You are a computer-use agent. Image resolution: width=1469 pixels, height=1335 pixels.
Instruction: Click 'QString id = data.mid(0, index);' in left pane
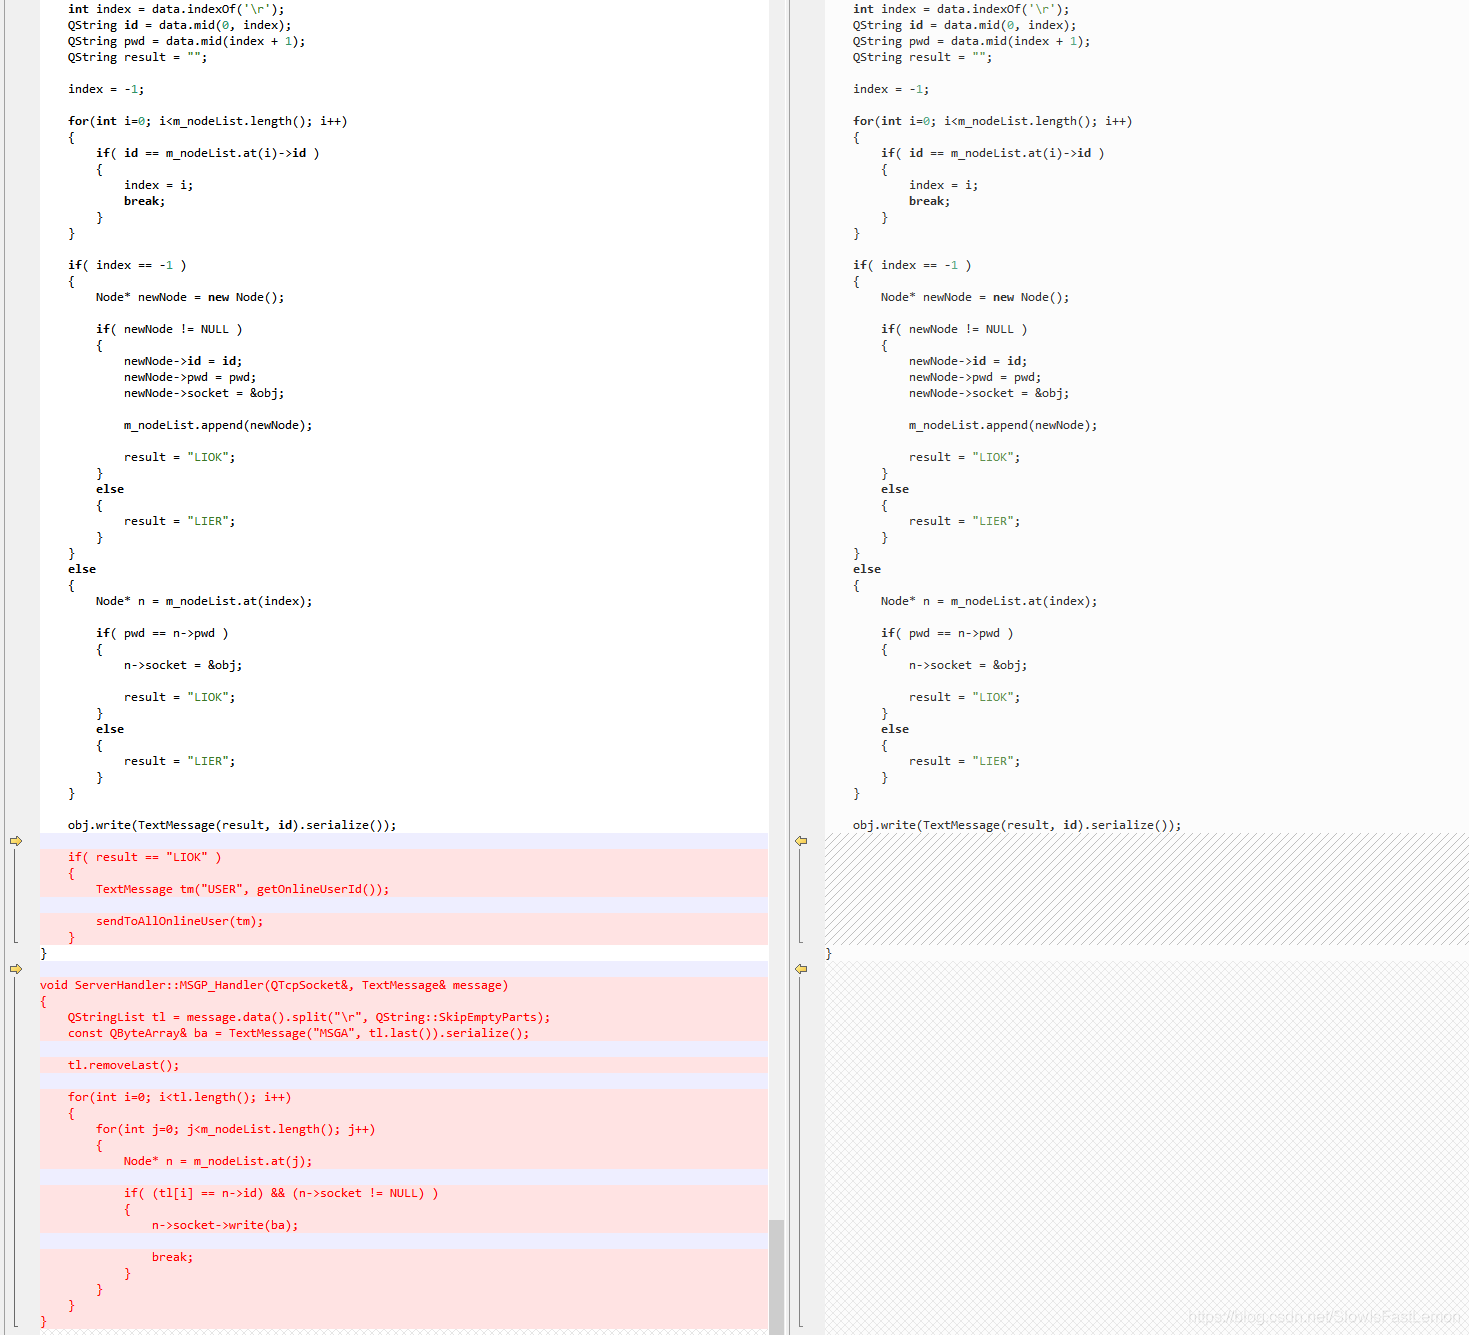coord(180,25)
